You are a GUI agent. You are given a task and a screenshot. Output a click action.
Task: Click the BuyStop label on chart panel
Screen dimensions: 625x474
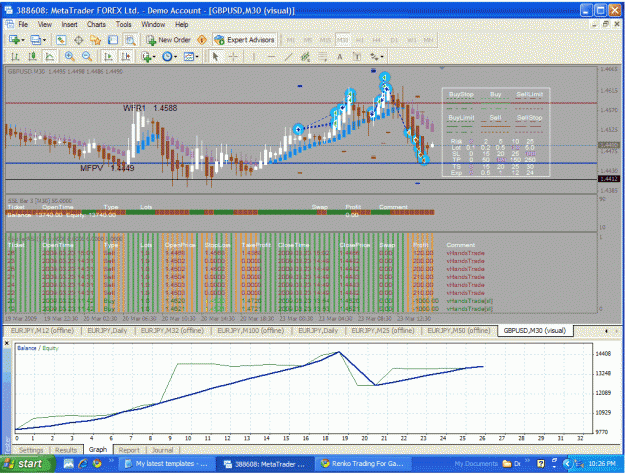pos(461,94)
